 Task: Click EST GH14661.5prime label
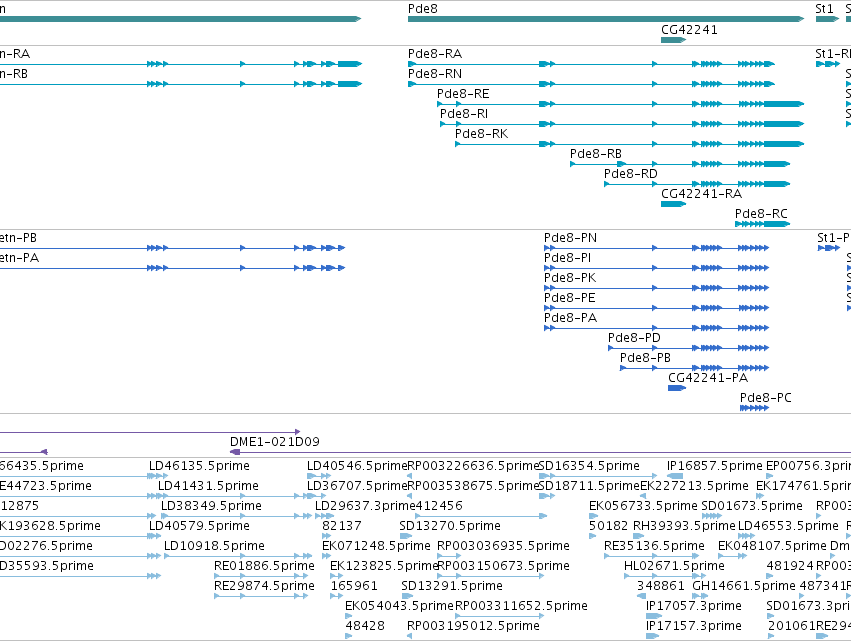pyautogui.click(x=744, y=587)
